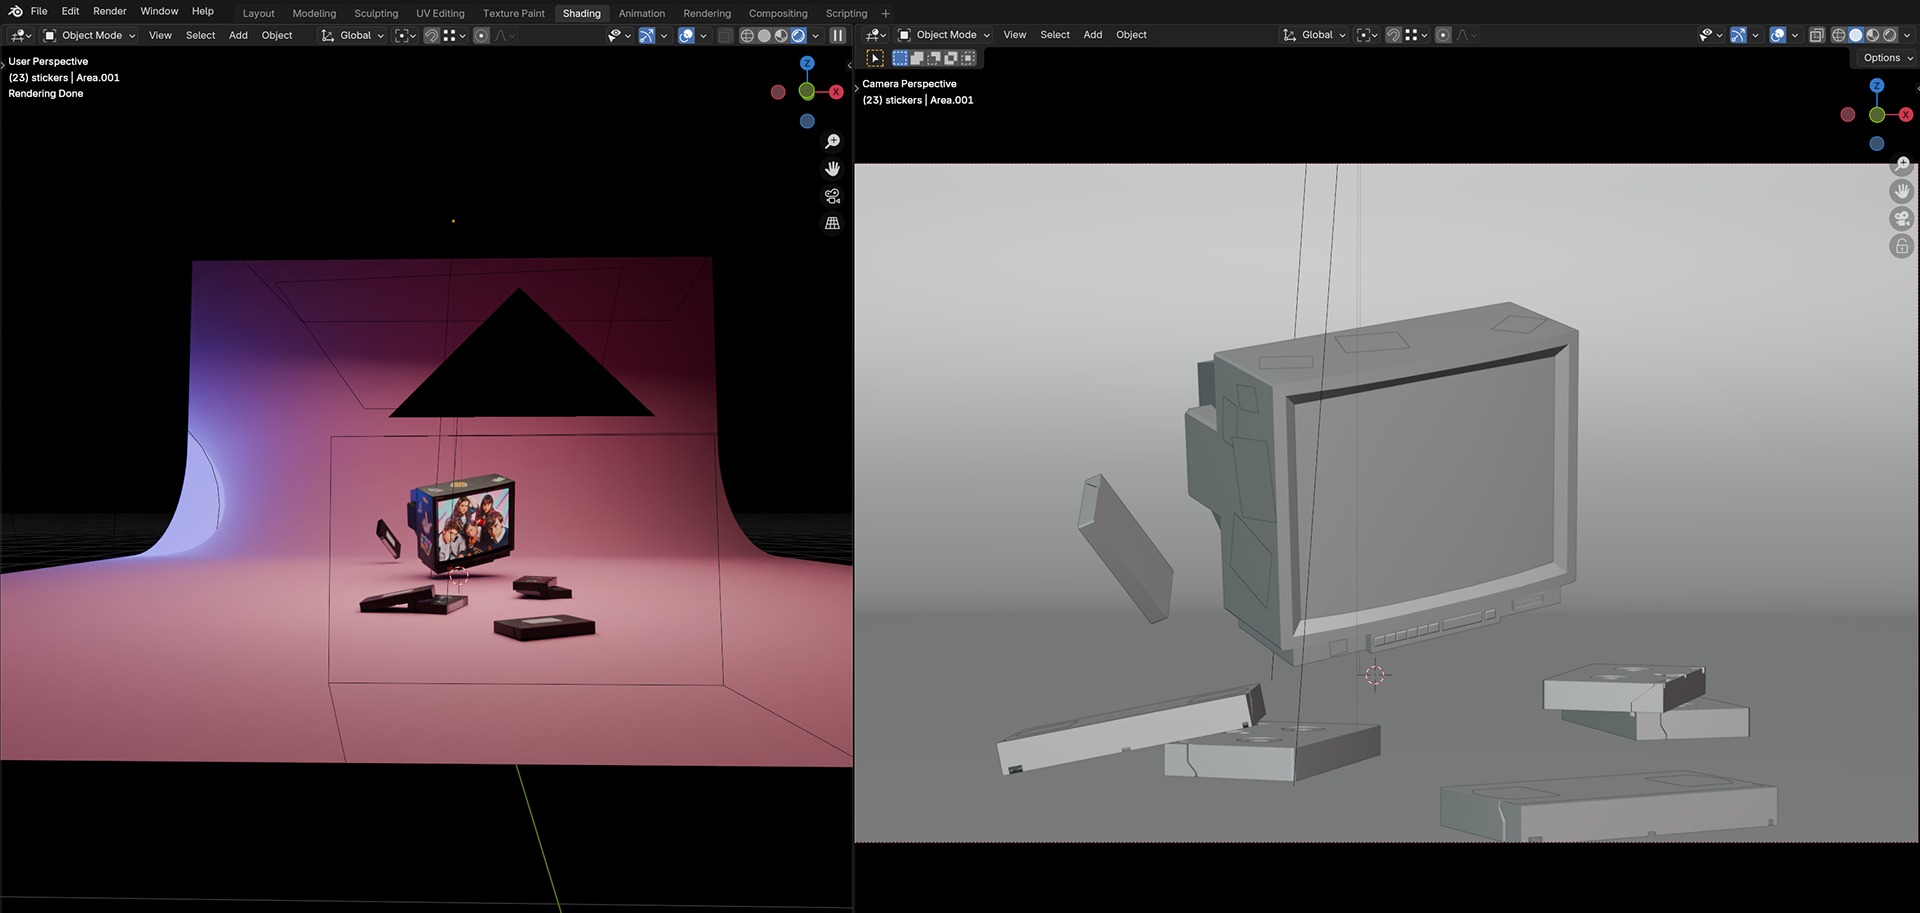Select the tweak select tool in right viewport
Screen dimensions: 1920x913
[875, 58]
